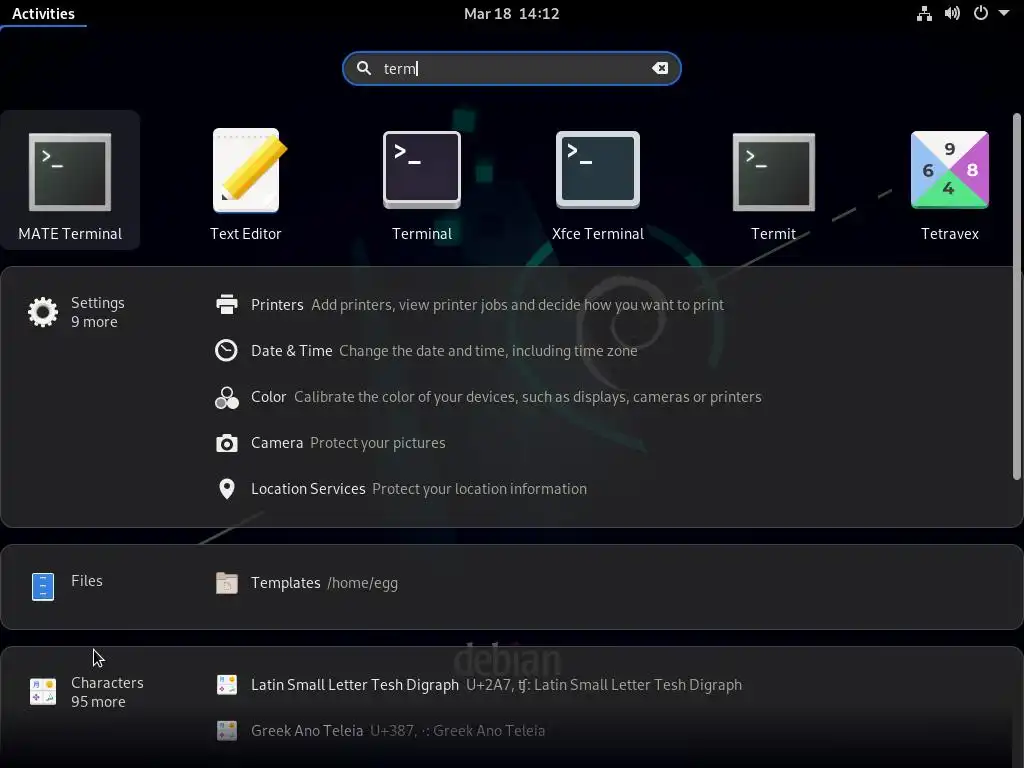Select Greek Ano Teleia character result
This screenshot has width=1024, height=768.
pyautogui.click(x=381, y=730)
